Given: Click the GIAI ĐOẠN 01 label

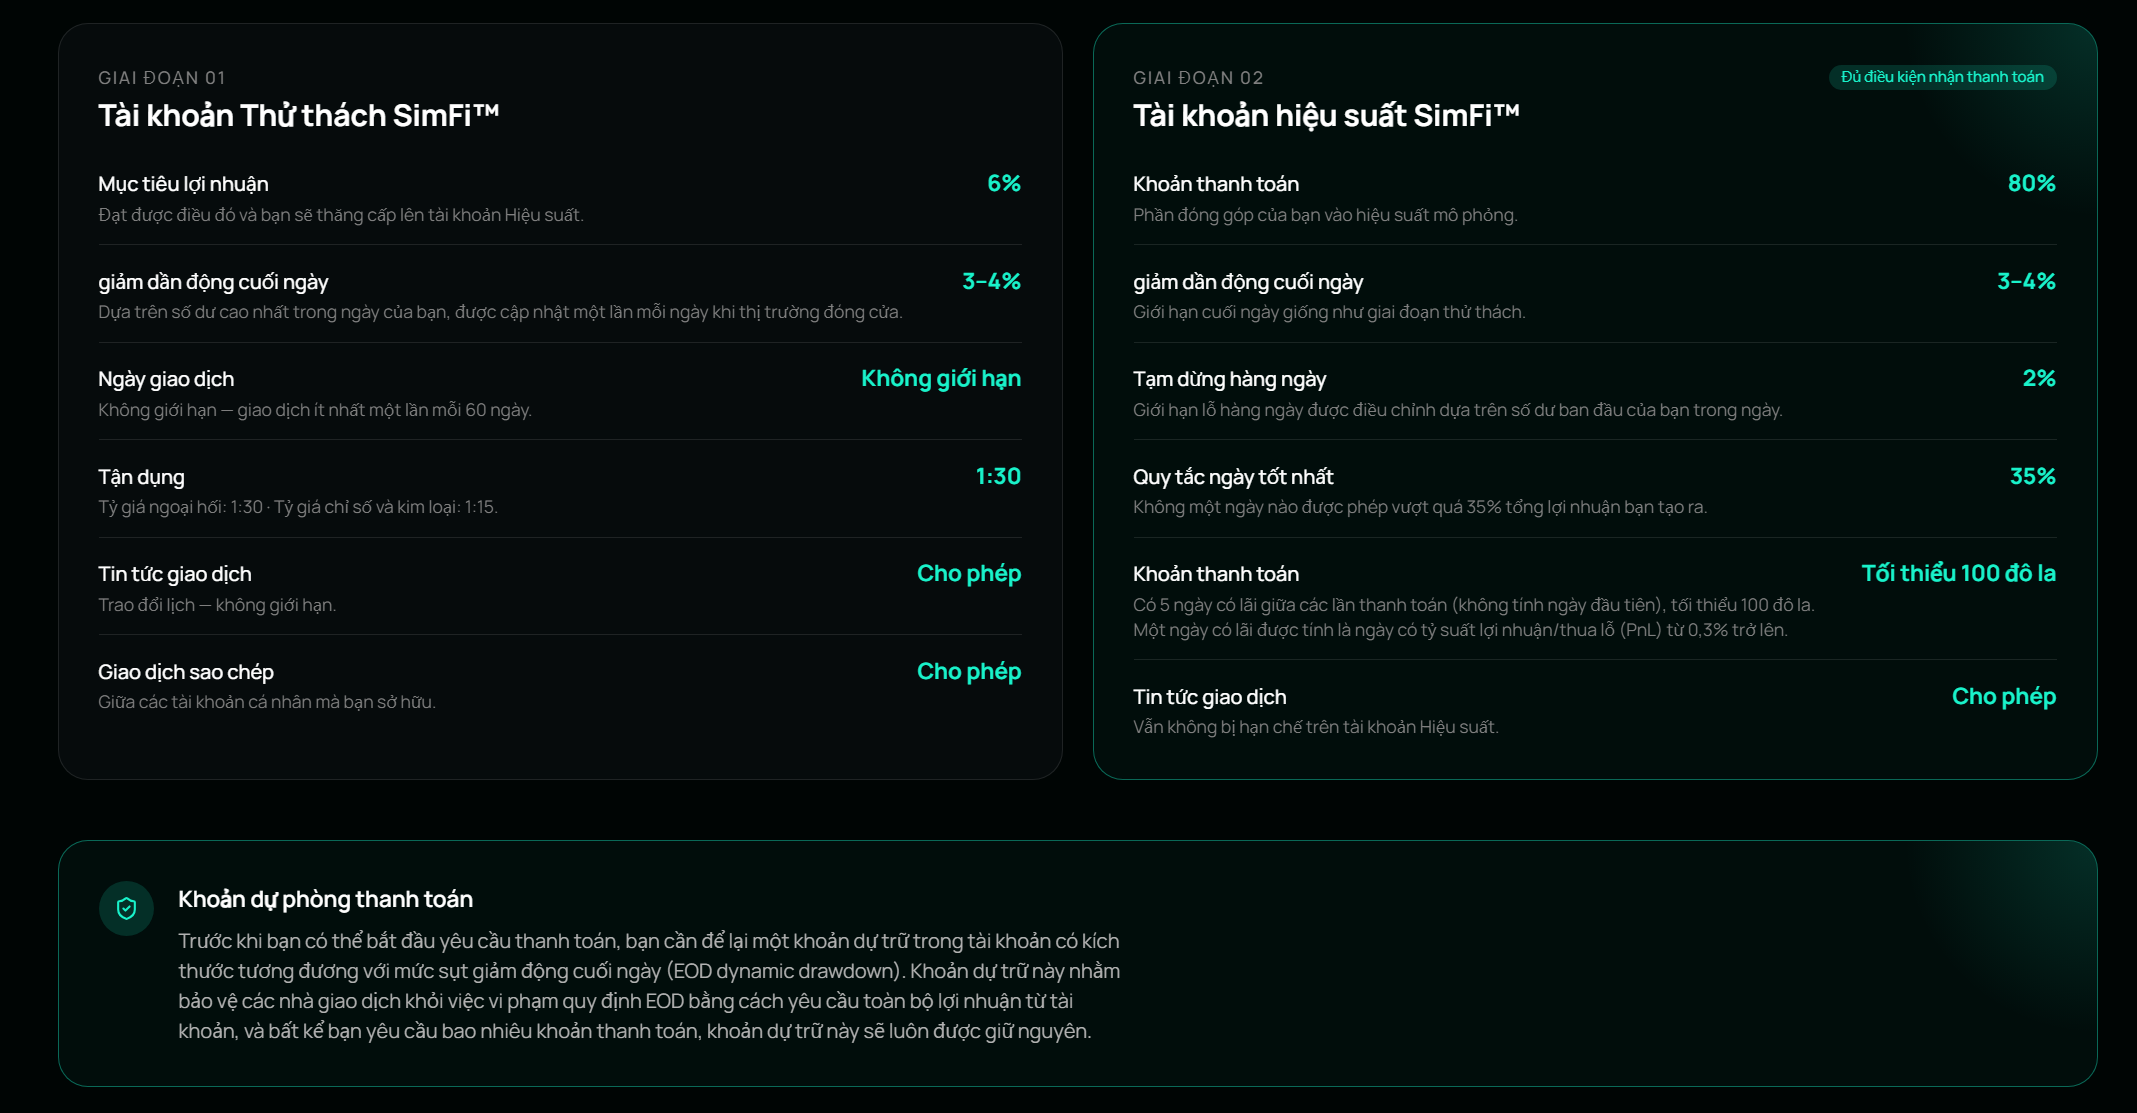Looking at the screenshot, I should click(162, 78).
